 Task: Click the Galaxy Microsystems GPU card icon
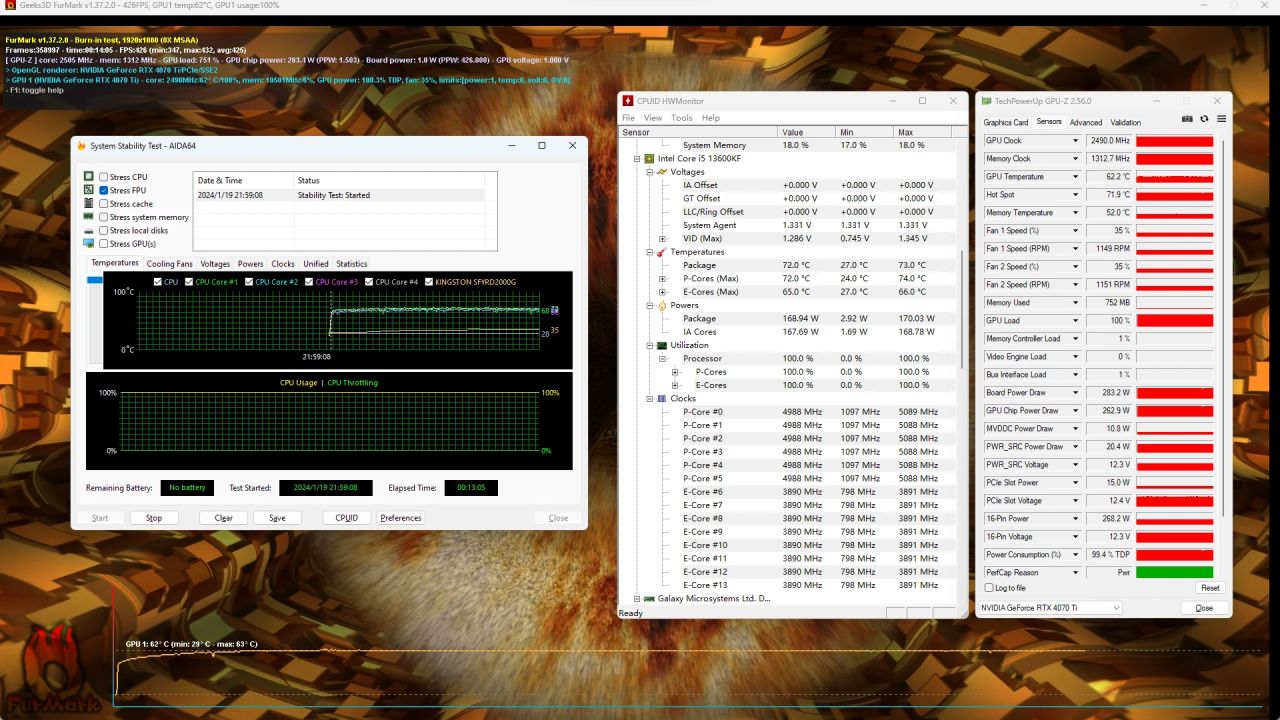[649, 598]
